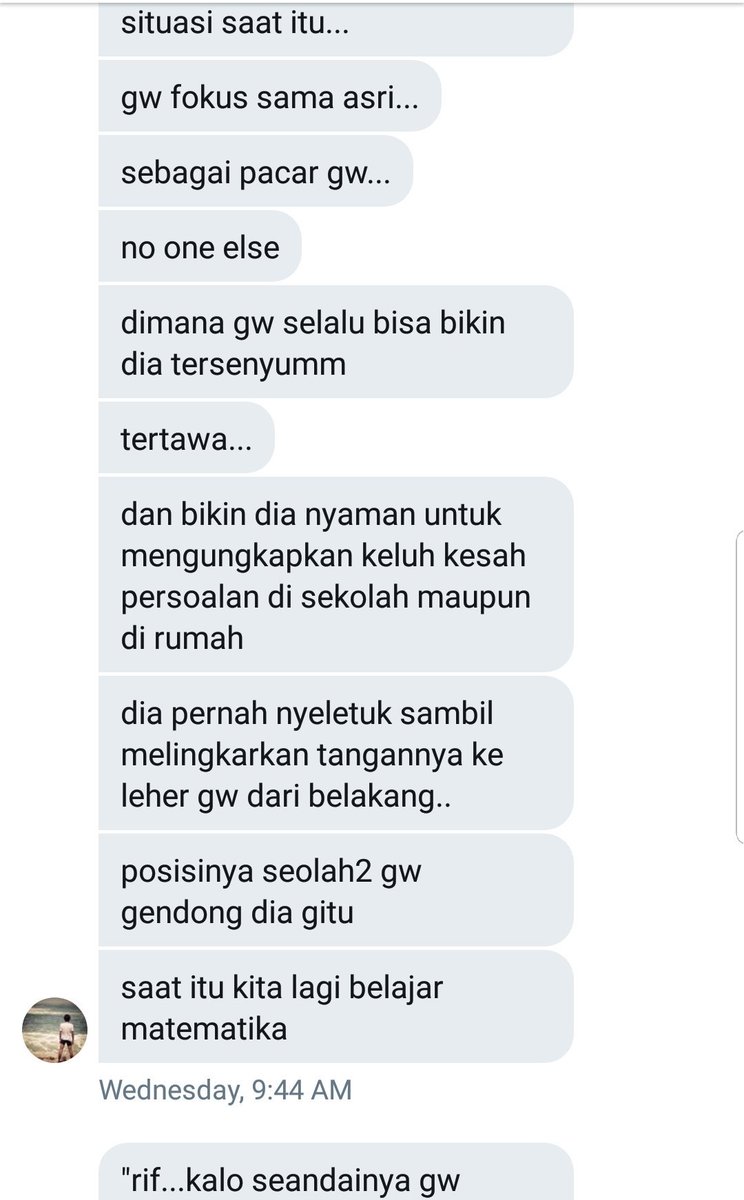Select the 'saat itu kita lagi belajar' message

[x=336, y=1005]
